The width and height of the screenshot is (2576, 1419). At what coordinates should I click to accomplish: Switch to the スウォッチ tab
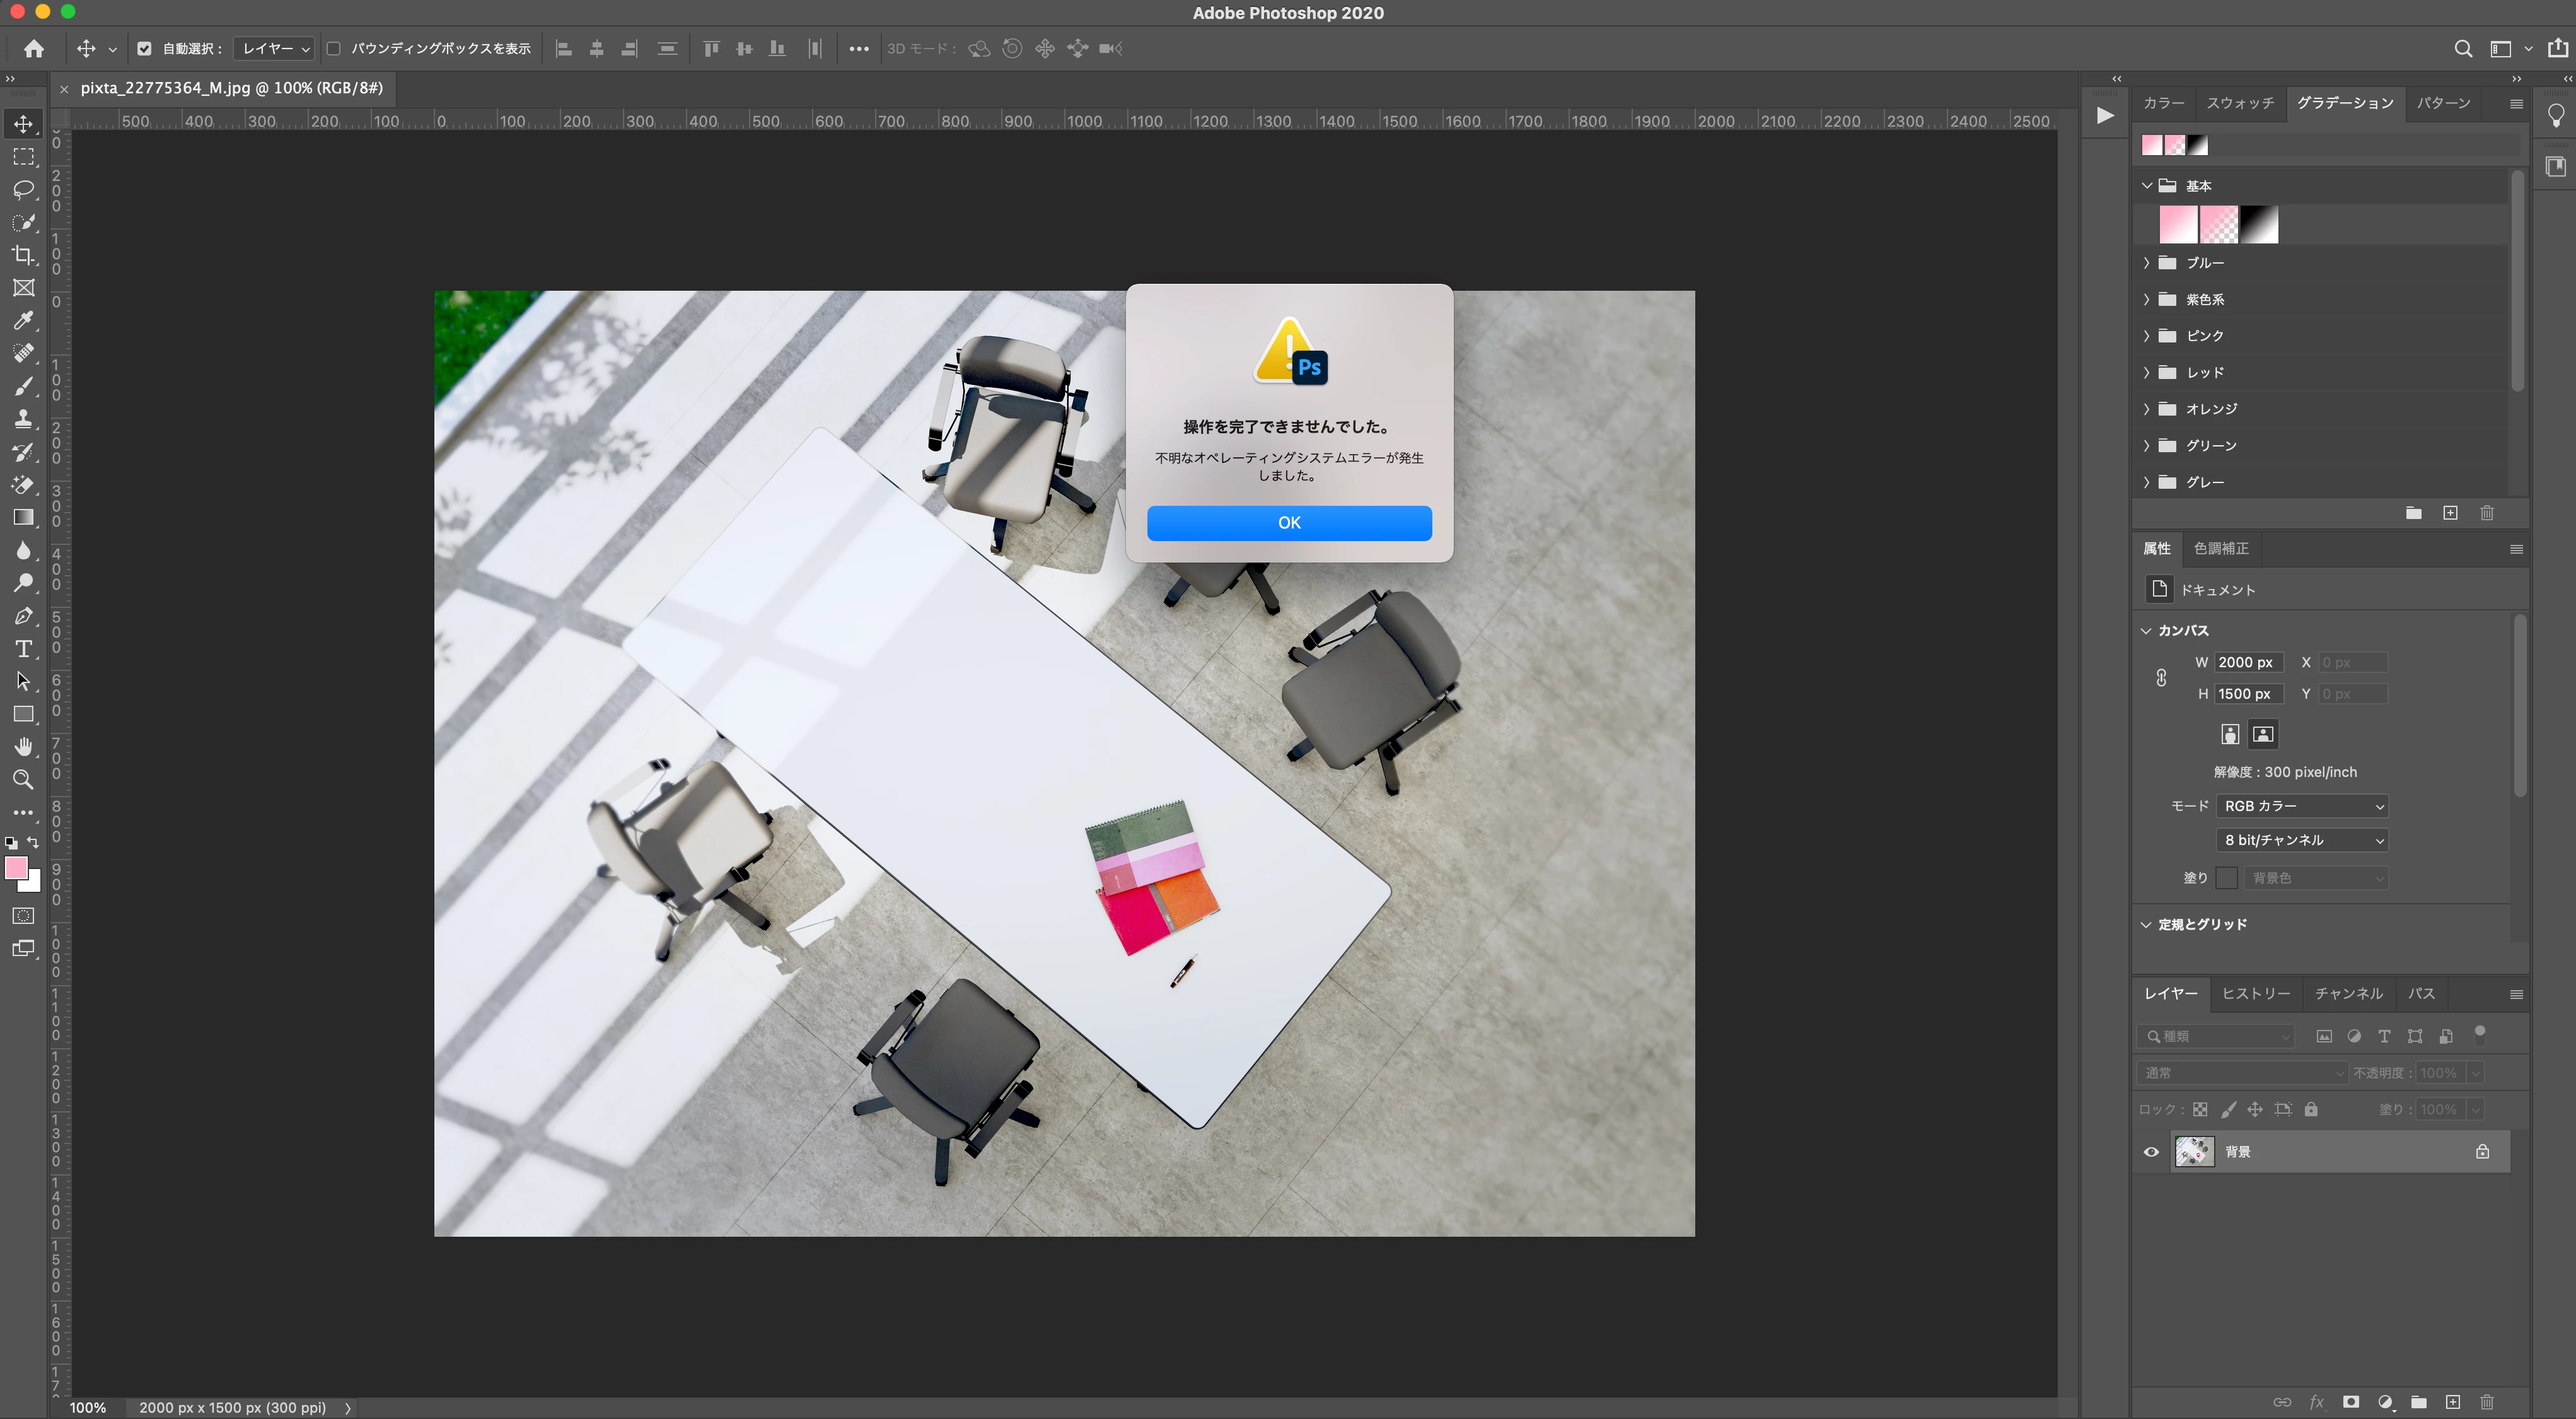coord(2240,103)
